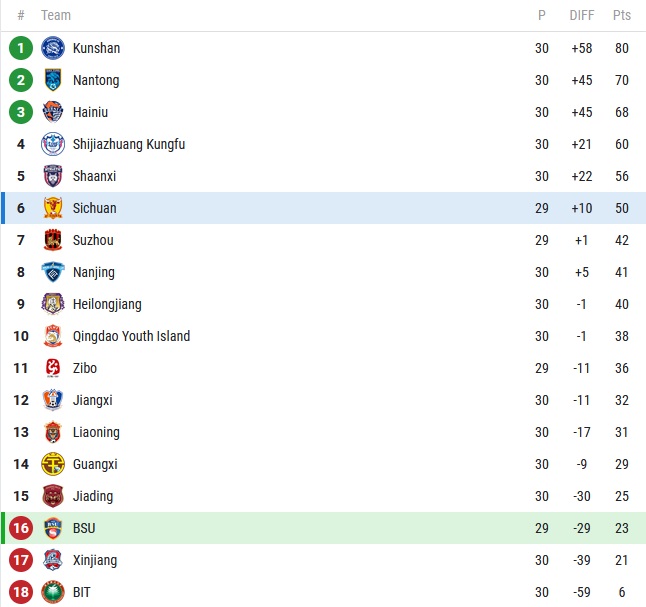Click the Shijiazhuang Kungfu crest
The height and width of the screenshot is (607, 646).
point(53,144)
